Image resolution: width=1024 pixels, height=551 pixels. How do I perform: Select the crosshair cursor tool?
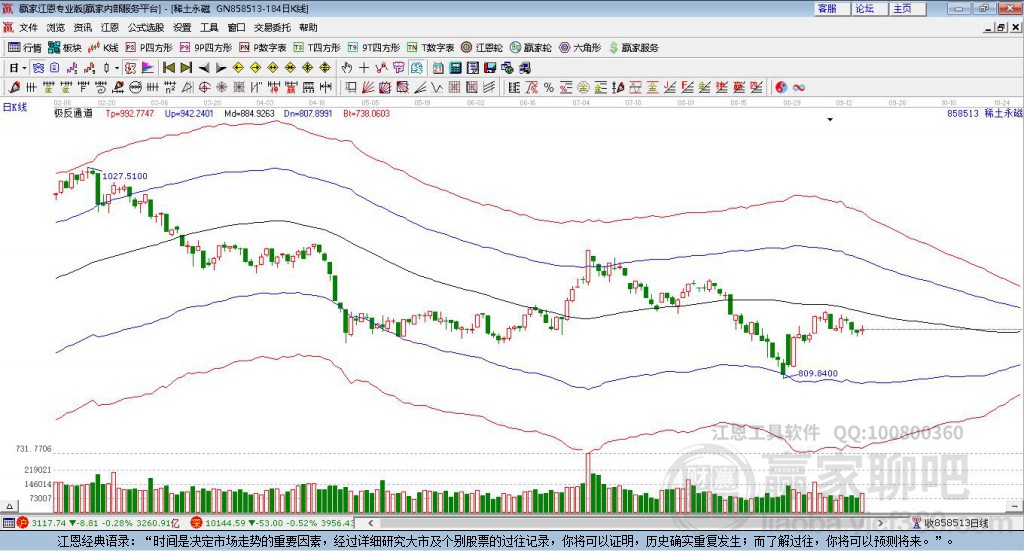click(364, 68)
